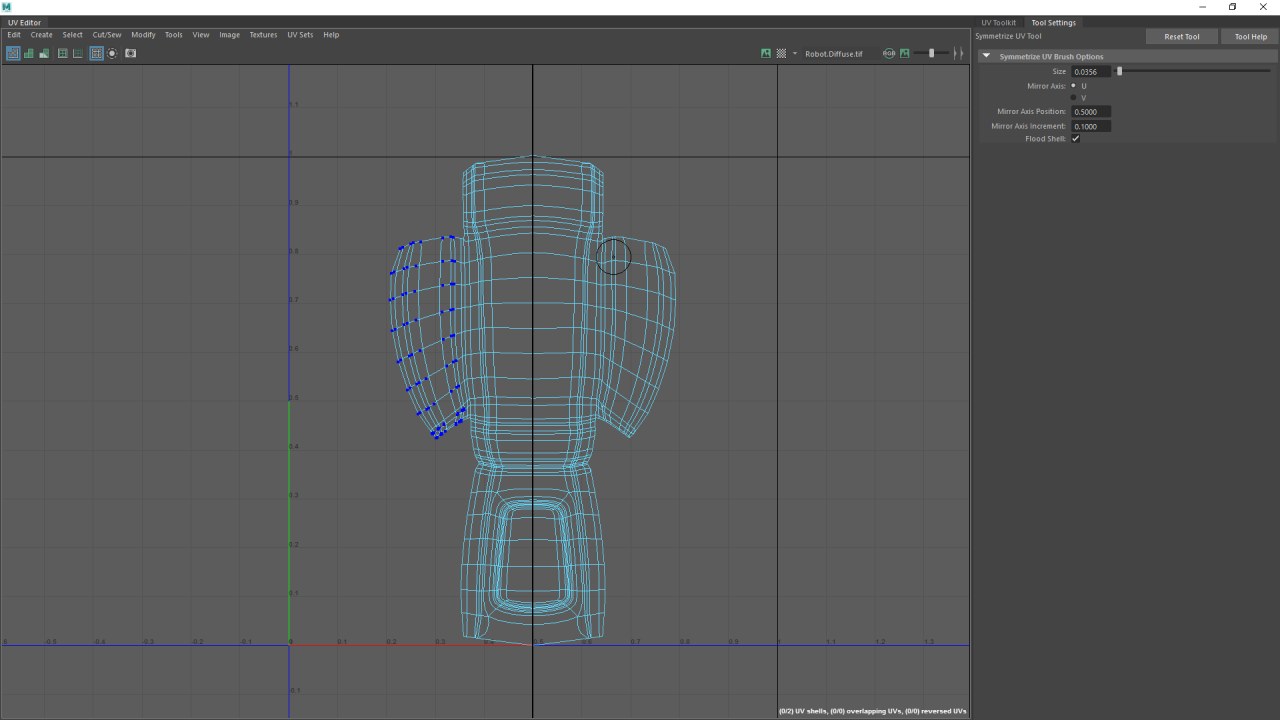Switch to the UV Toolkit tab

click(998, 22)
